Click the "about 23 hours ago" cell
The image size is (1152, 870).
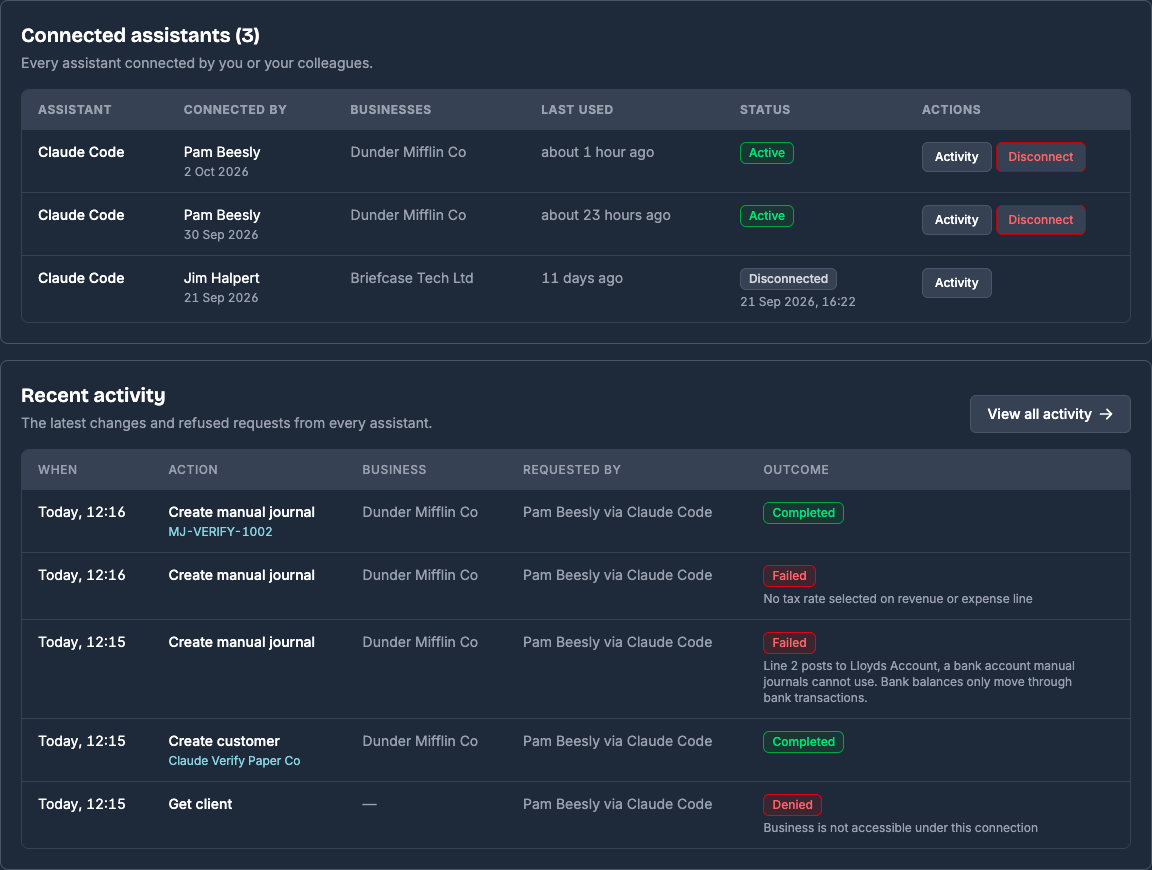click(x=605, y=215)
